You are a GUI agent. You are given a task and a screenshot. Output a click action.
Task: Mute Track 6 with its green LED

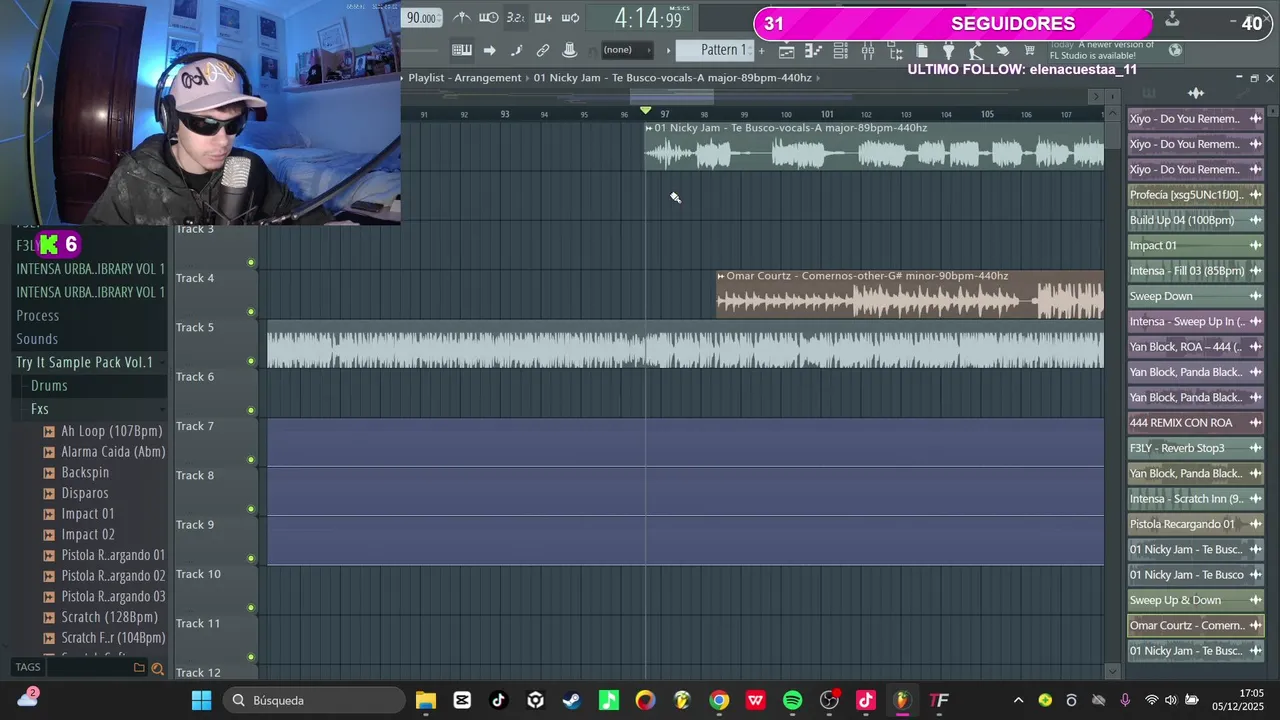(251, 411)
